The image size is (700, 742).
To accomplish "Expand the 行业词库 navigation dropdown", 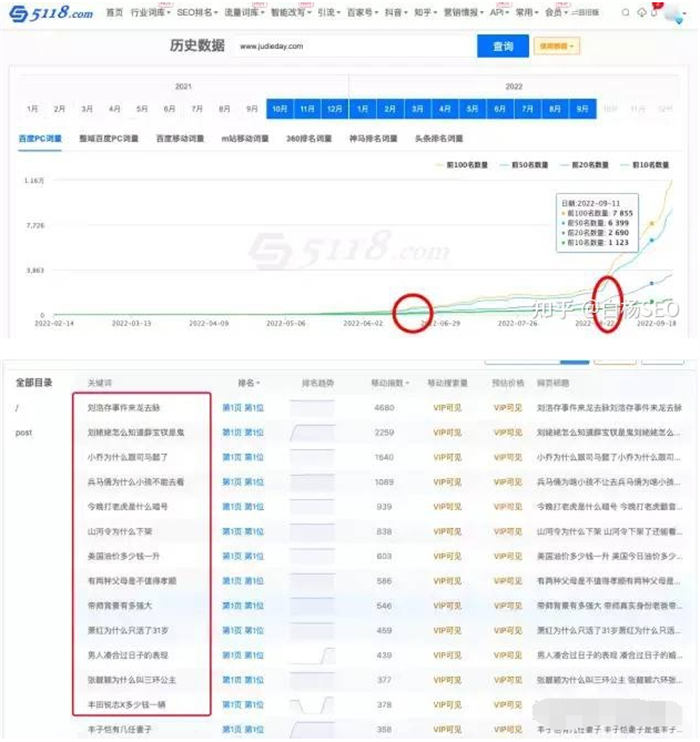I will pyautogui.click(x=151, y=12).
